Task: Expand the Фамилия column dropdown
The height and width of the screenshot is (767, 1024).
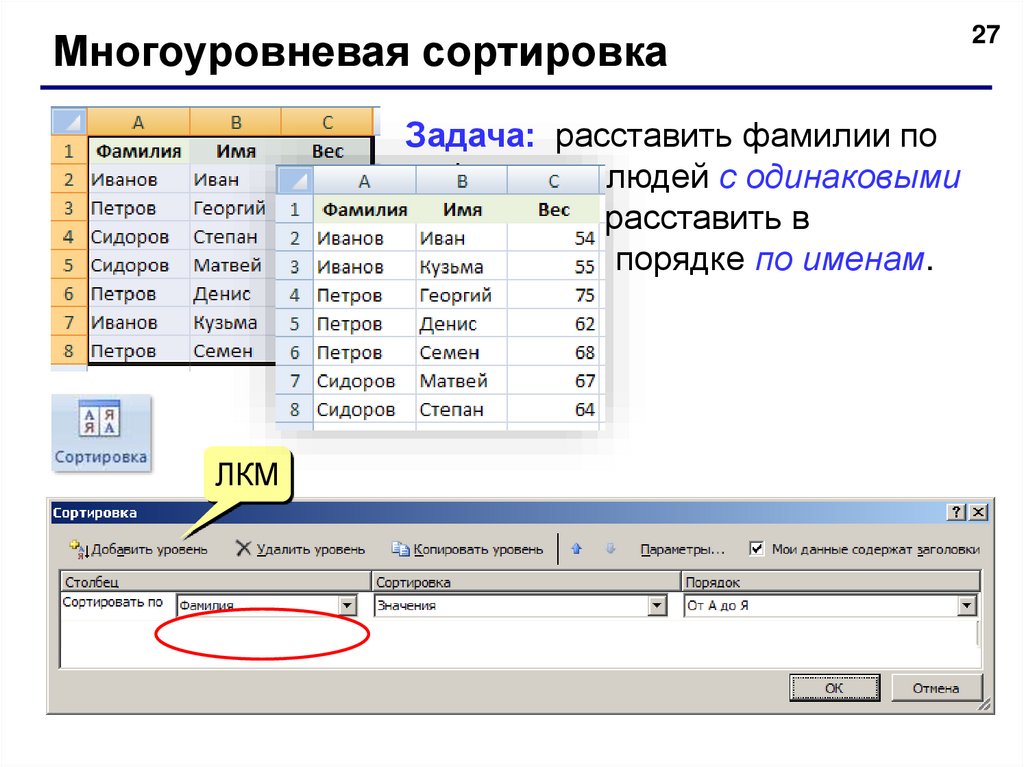Action: point(348,606)
